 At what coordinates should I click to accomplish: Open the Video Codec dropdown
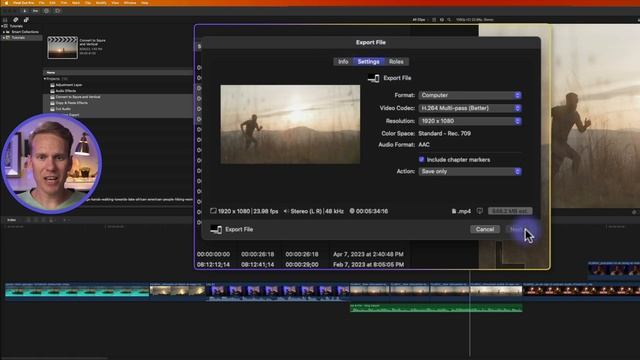tap(470, 108)
